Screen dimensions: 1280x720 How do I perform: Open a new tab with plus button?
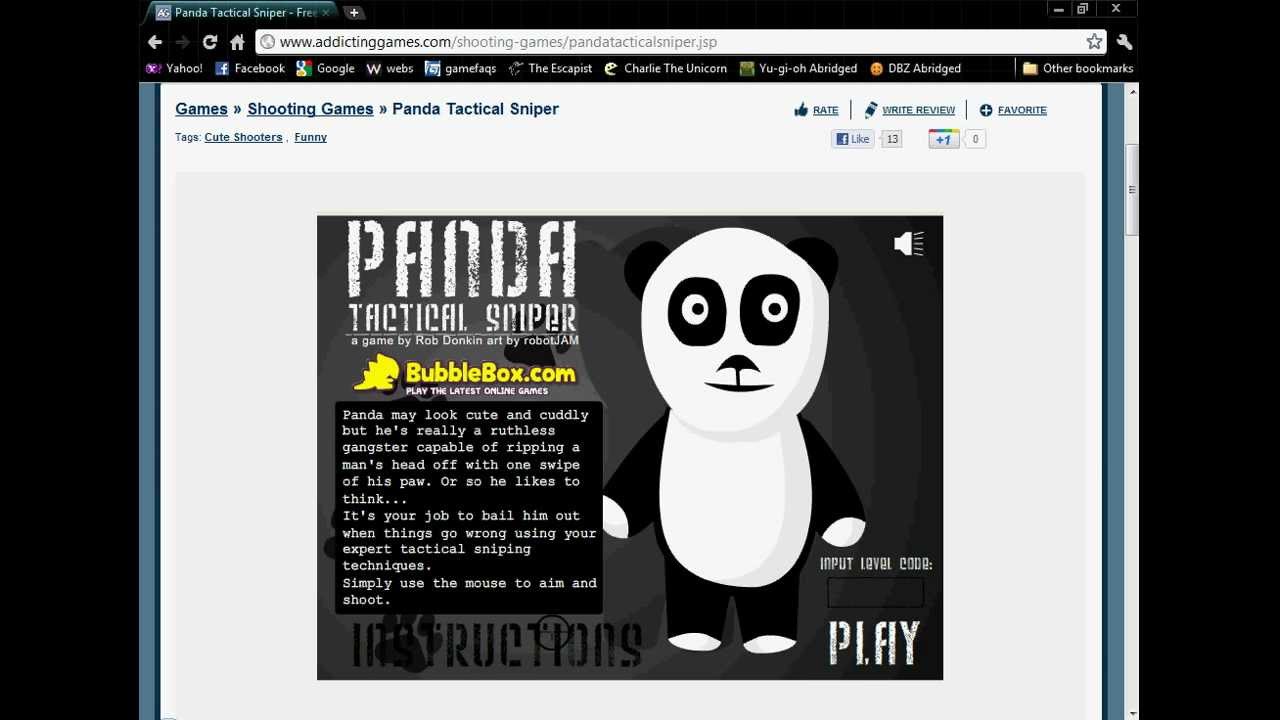[x=354, y=13]
